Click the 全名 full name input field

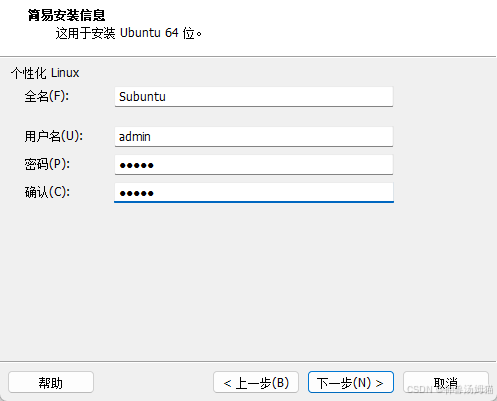coord(254,97)
